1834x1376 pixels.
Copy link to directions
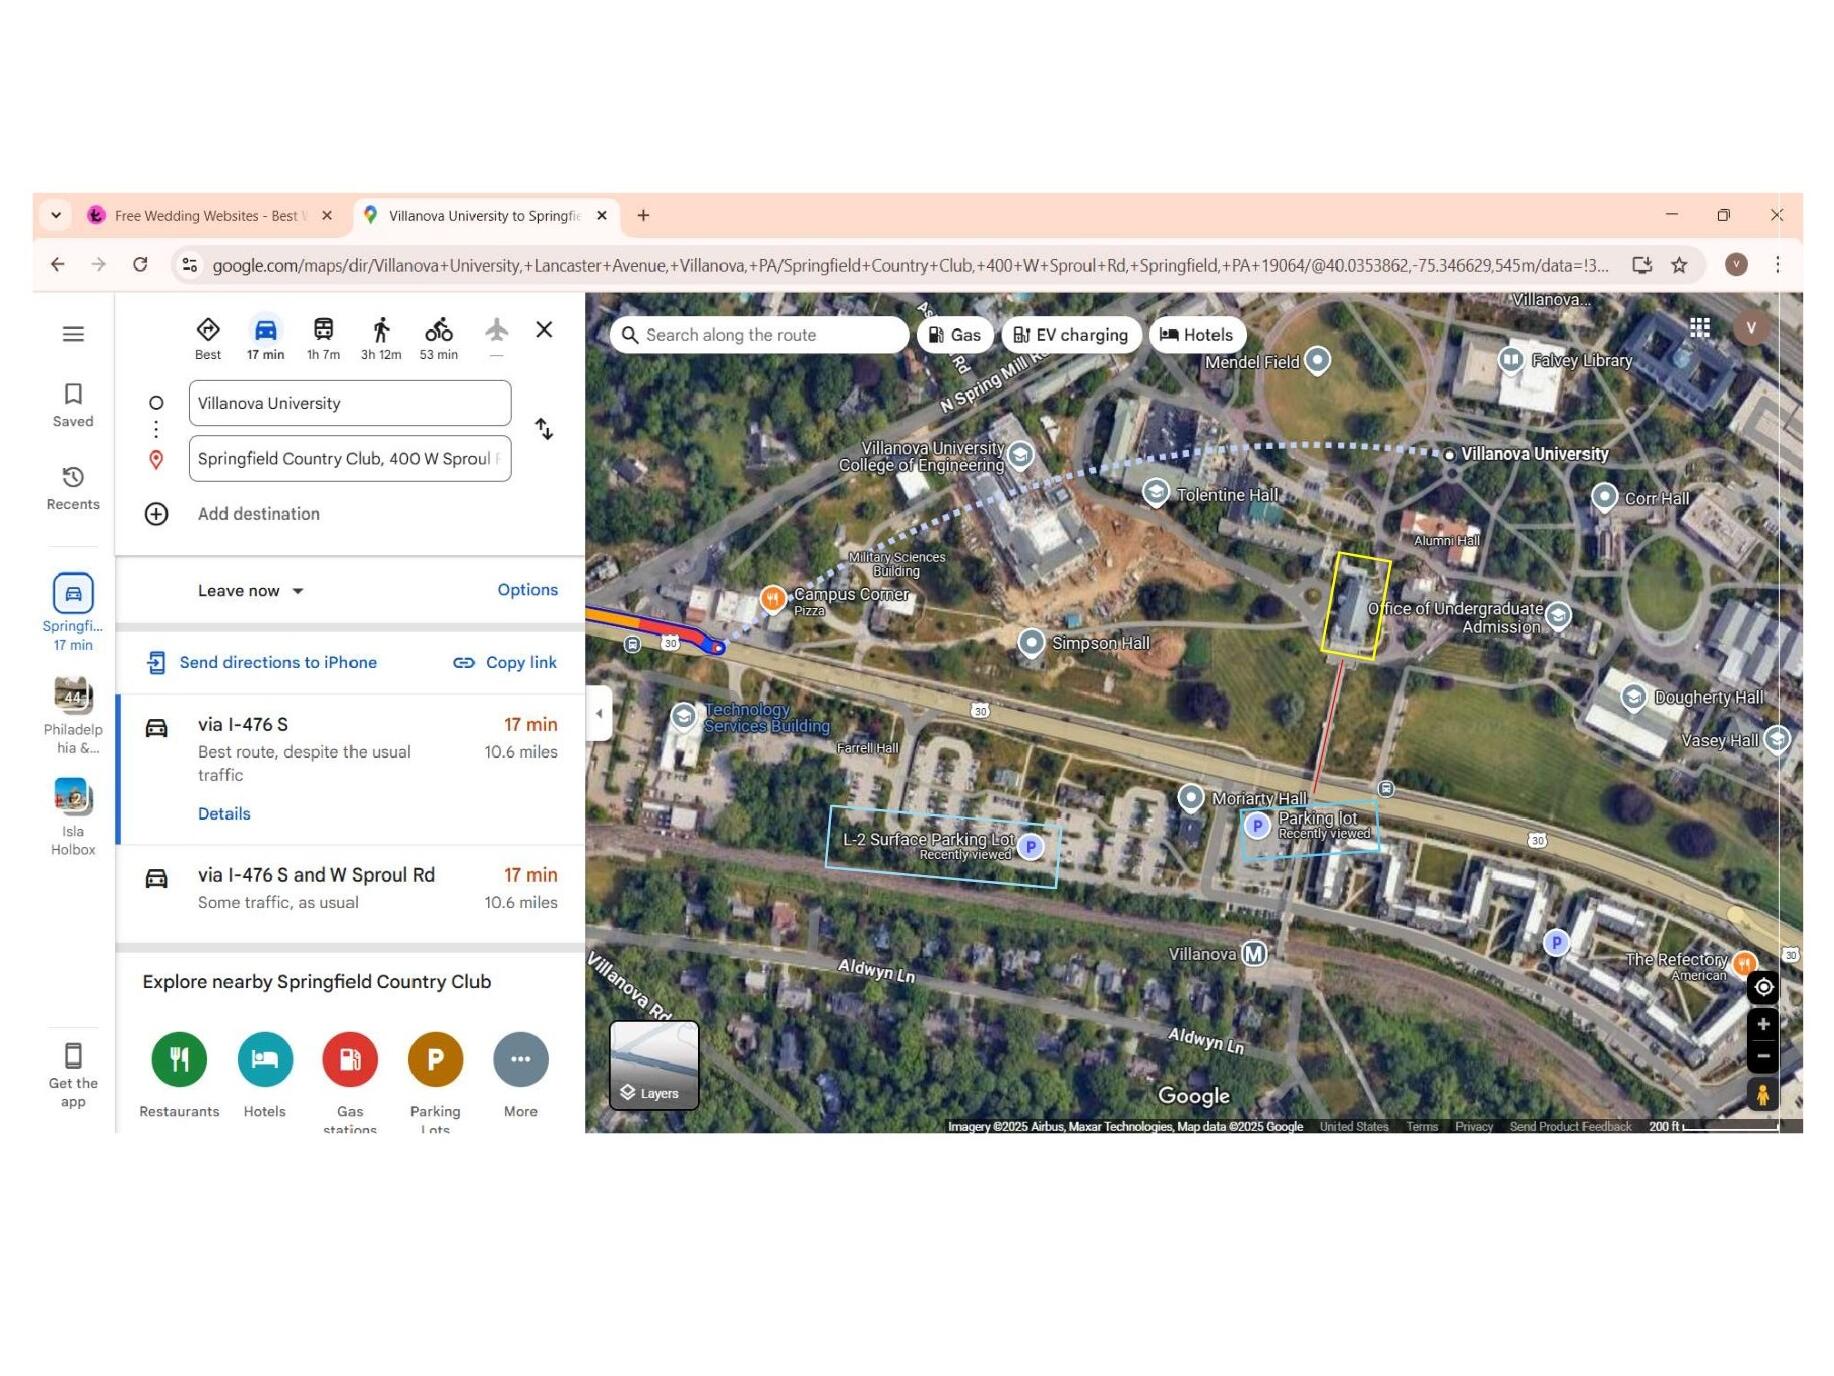click(505, 662)
